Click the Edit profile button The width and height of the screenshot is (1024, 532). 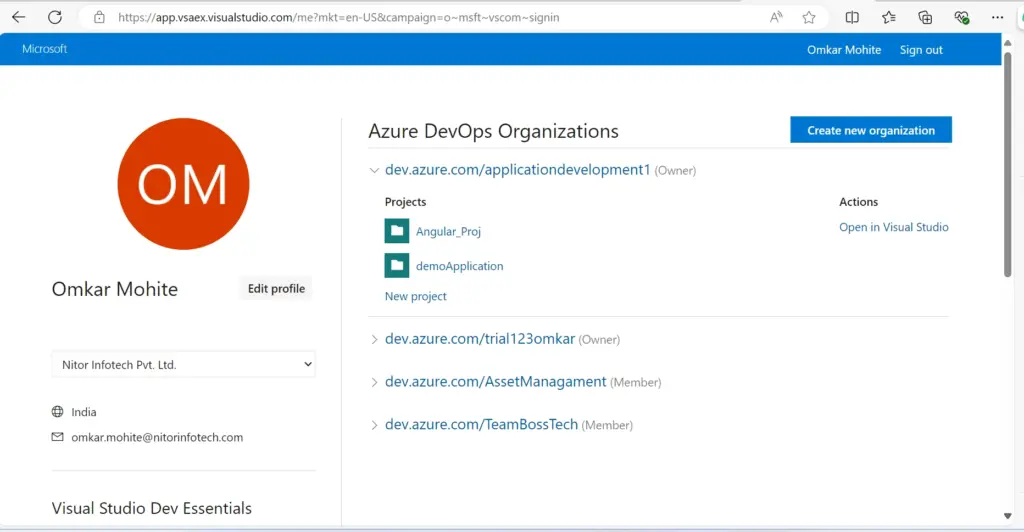(276, 289)
